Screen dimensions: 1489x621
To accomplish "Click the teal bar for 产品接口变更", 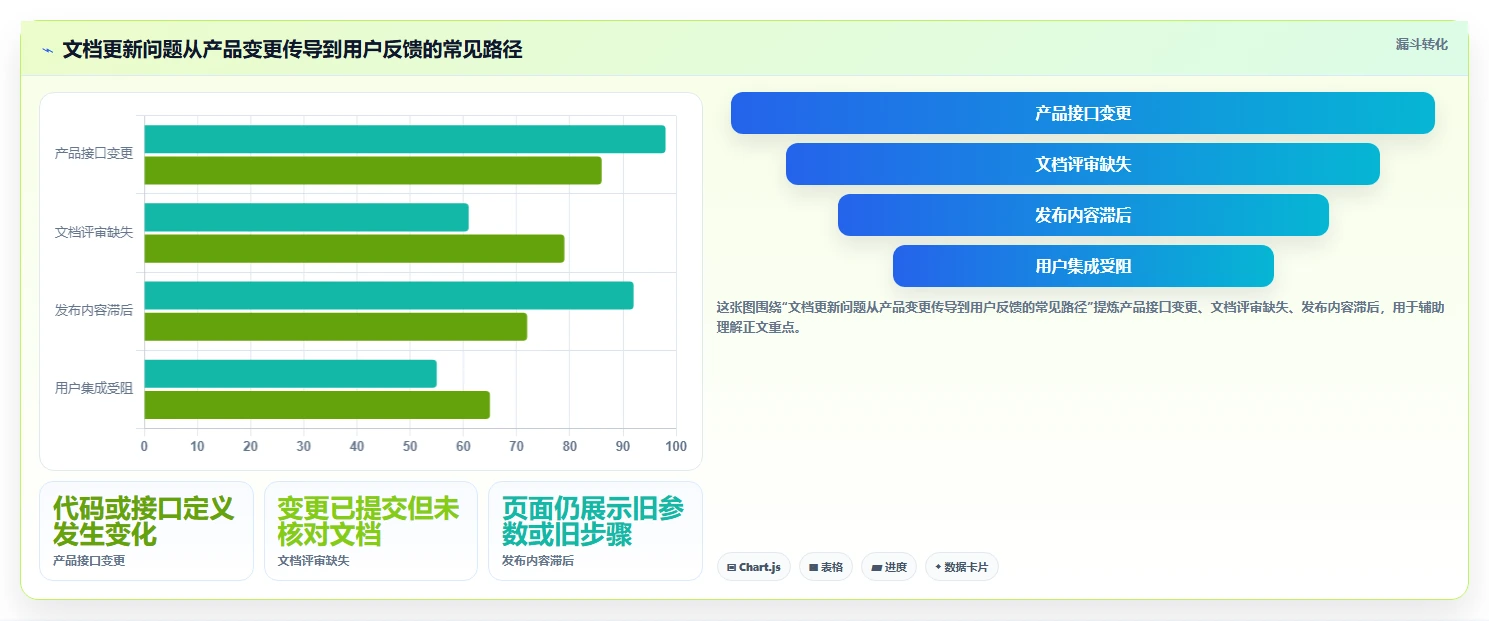I will [405, 139].
